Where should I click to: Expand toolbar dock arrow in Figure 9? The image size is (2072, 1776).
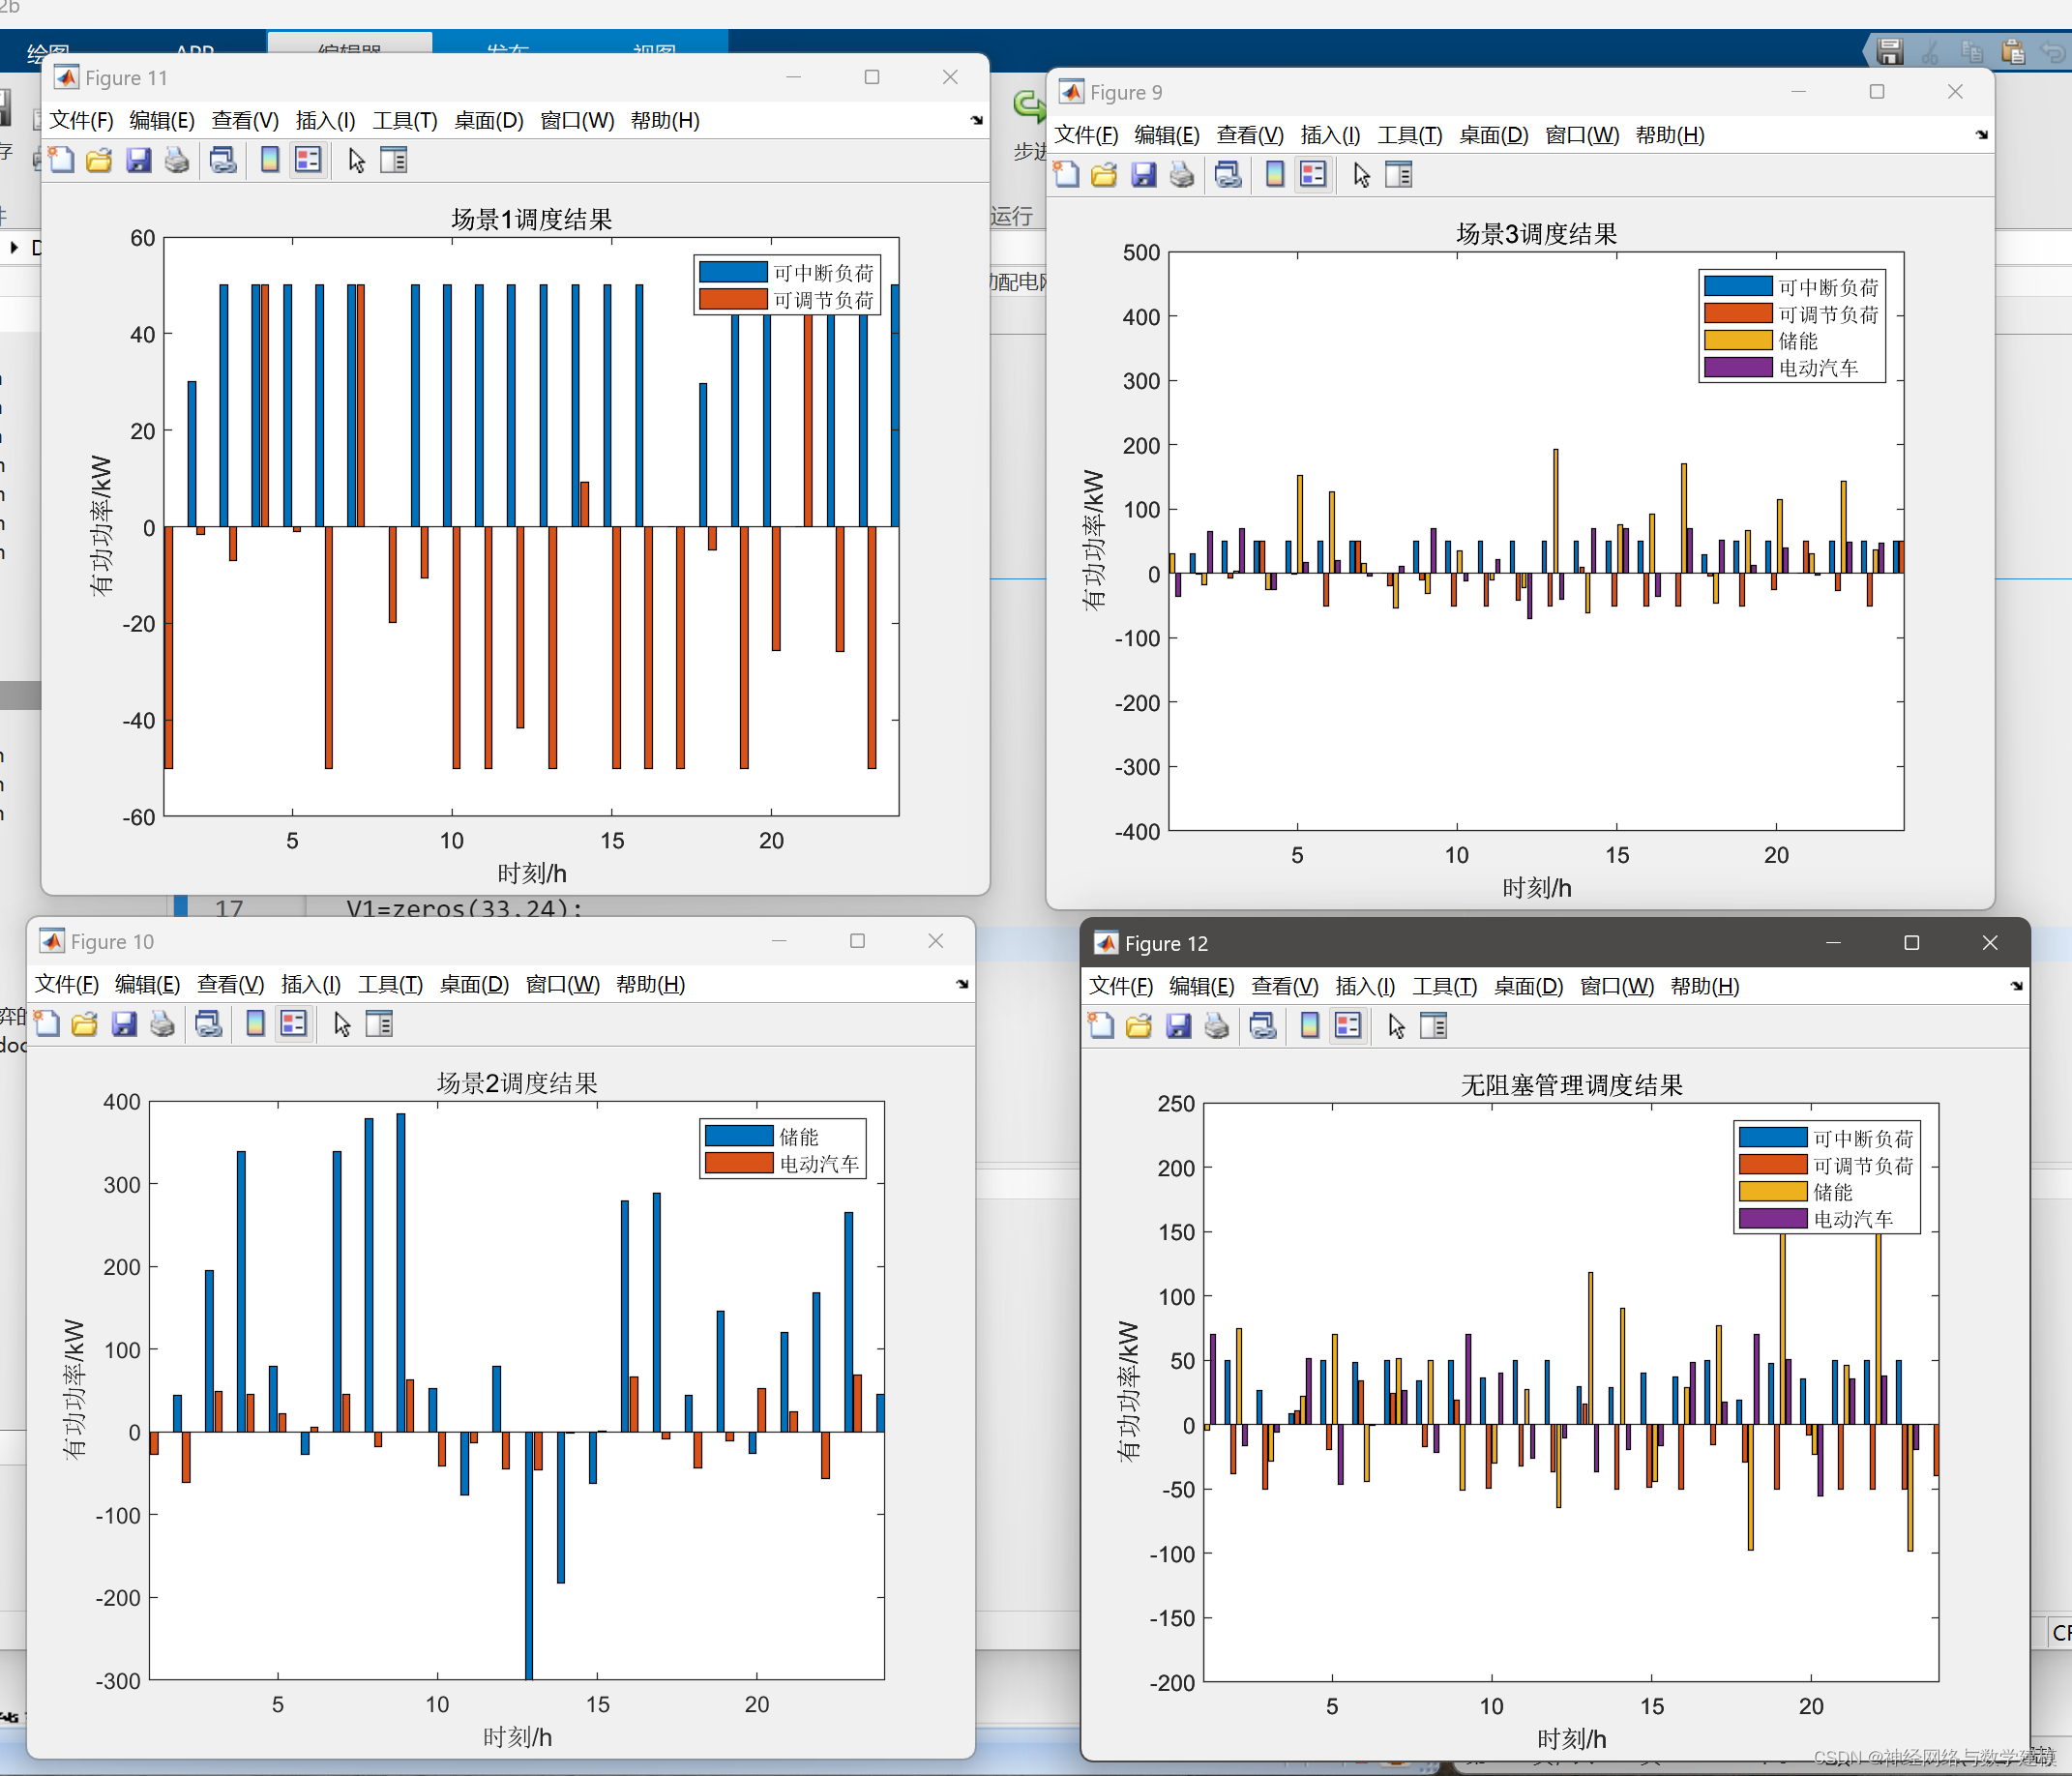(1982, 134)
